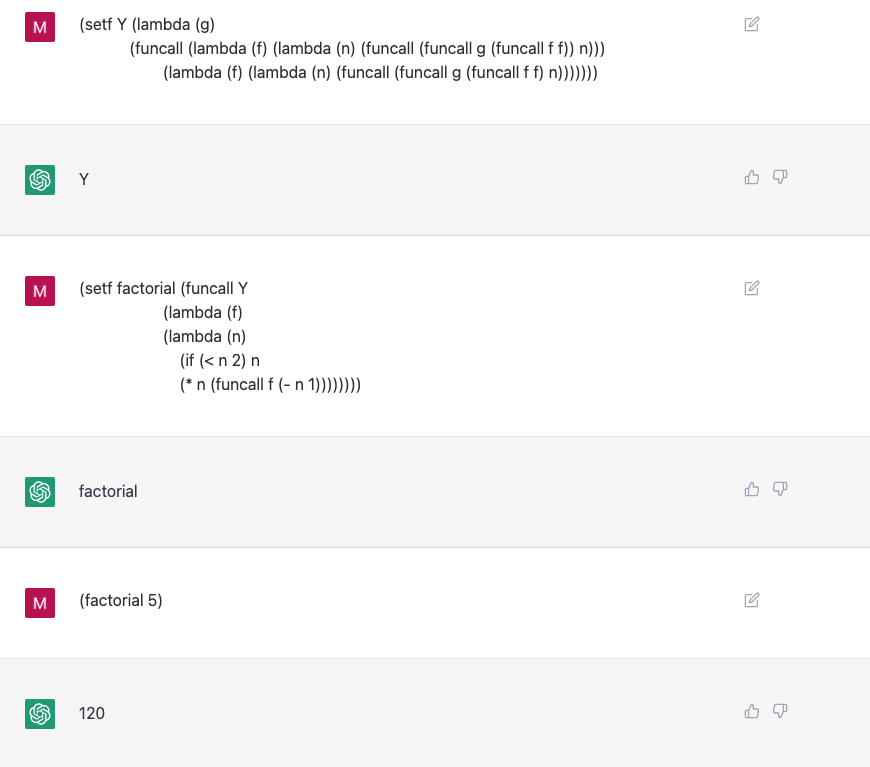Image resolution: width=870 pixels, height=767 pixels.
Task: Click the (setf Y (lambda (g) line
Action: [x=147, y=24]
